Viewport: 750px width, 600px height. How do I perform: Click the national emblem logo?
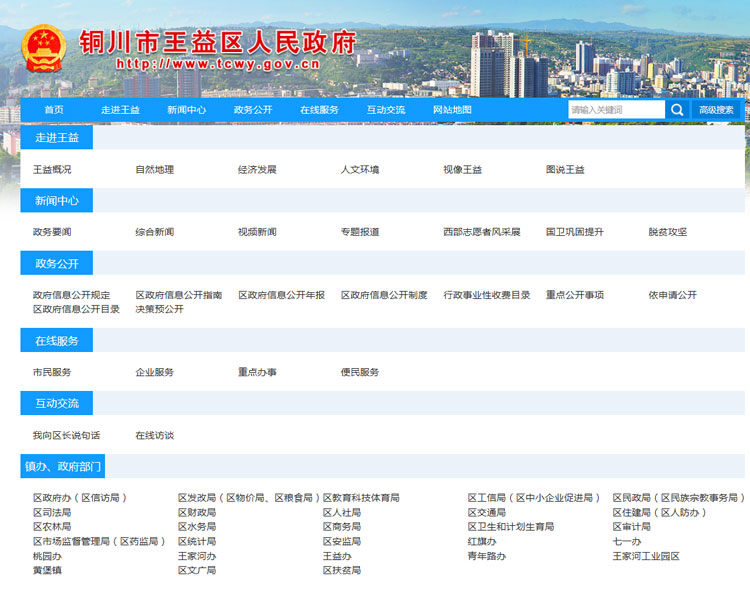[43, 47]
